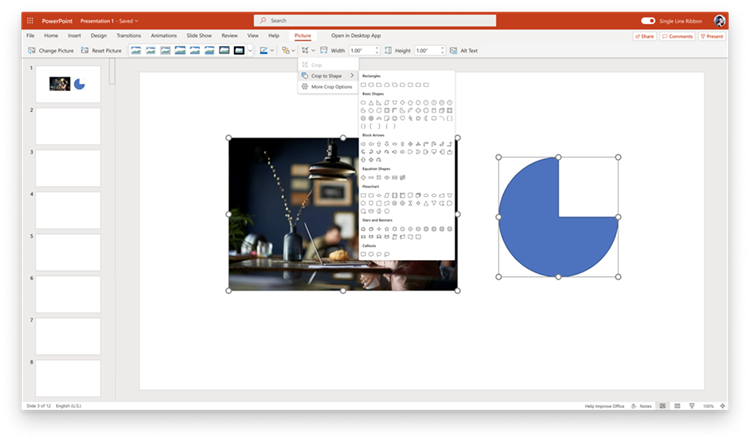Screen dimensions: 750x441
Task: Switch to the Insert tab
Action: tap(74, 35)
